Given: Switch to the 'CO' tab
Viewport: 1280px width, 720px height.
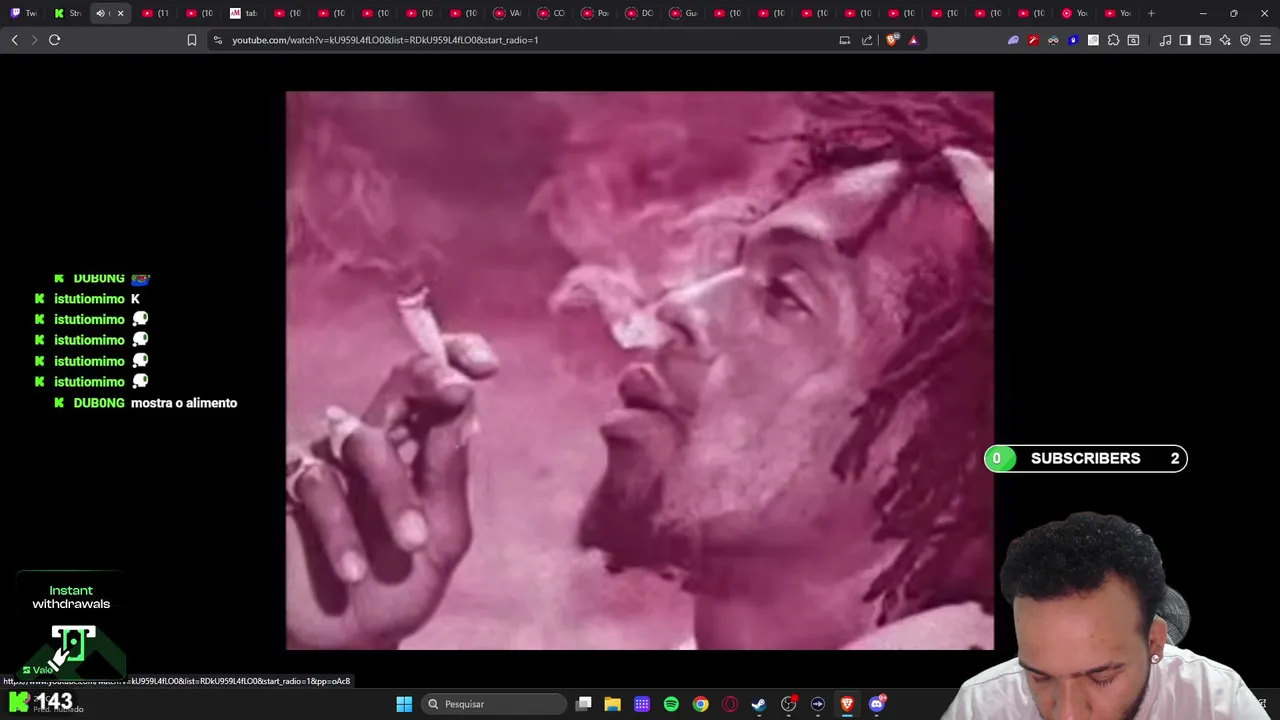Looking at the screenshot, I should point(552,13).
